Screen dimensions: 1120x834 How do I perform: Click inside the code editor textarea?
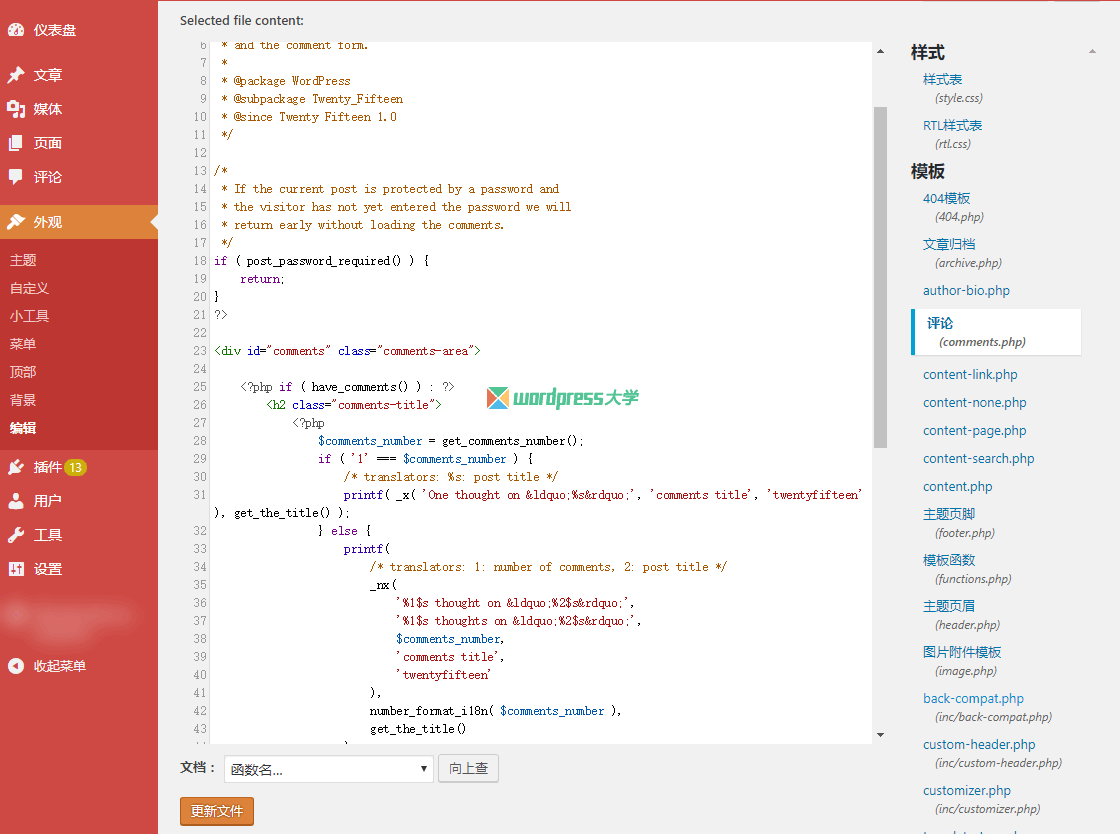539,393
